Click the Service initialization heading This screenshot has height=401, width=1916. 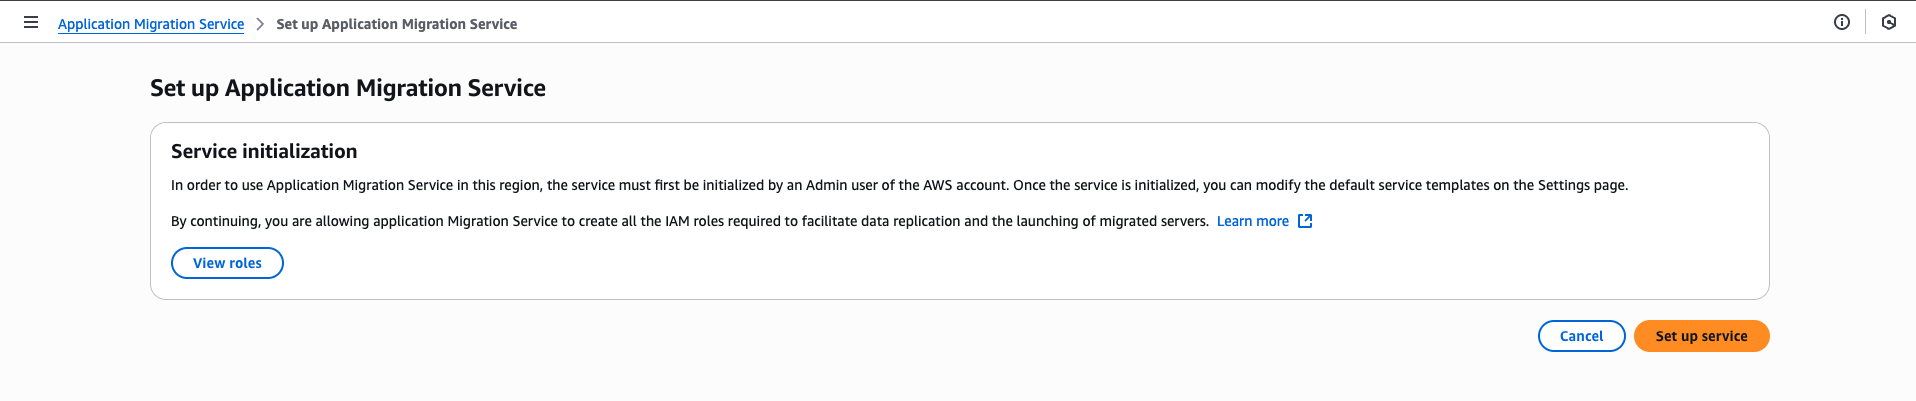click(264, 151)
